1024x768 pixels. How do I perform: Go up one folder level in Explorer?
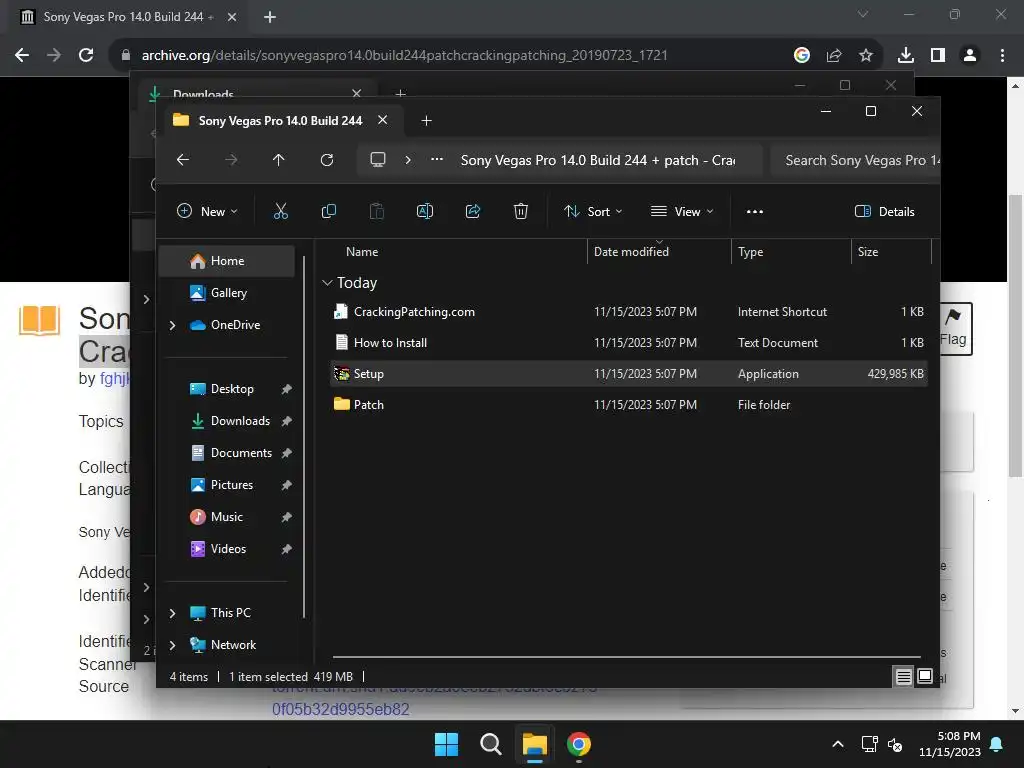tap(278, 160)
